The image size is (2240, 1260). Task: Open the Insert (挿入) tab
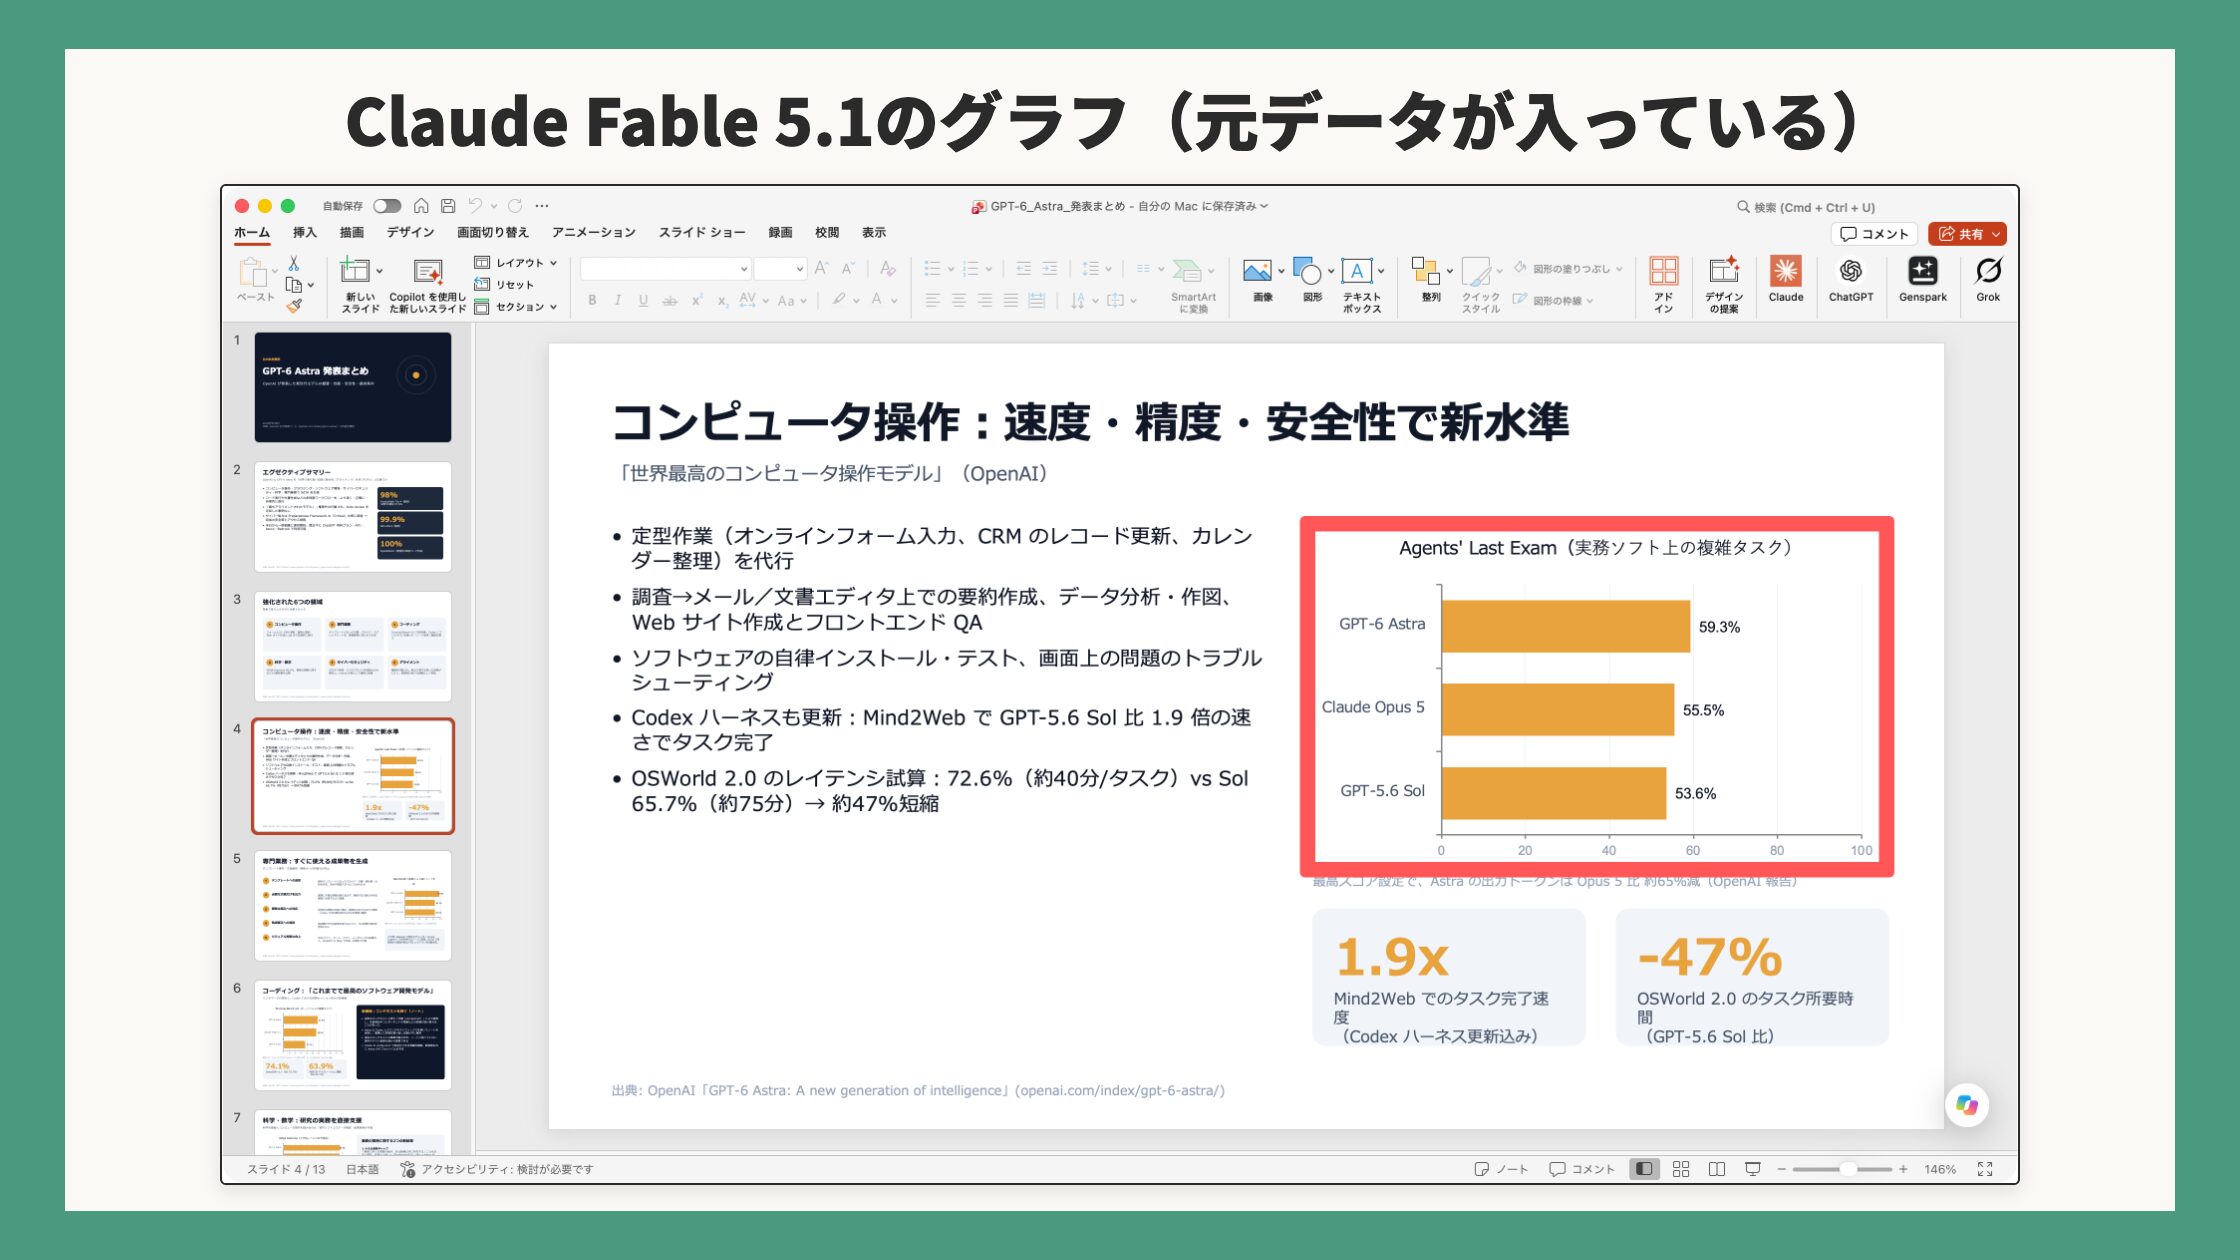[304, 232]
